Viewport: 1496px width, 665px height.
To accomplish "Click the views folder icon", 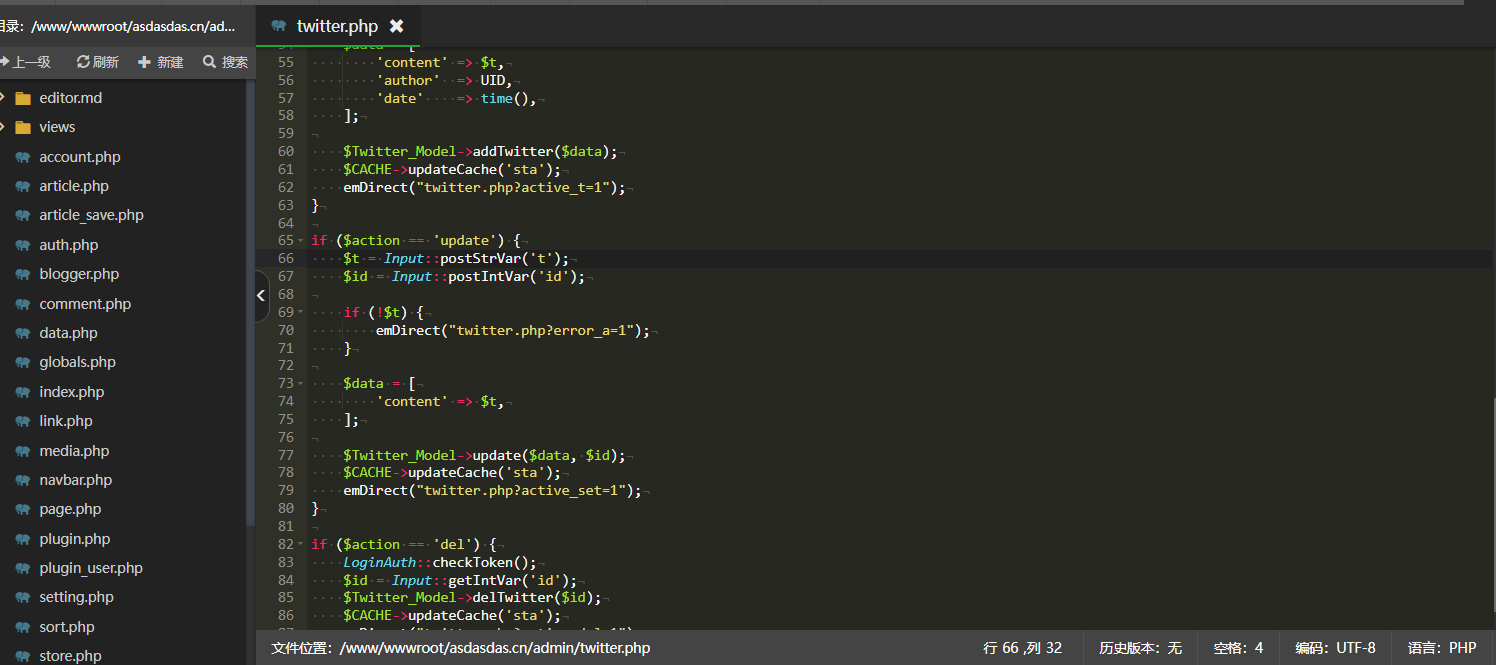I will pyautogui.click(x=21, y=126).
